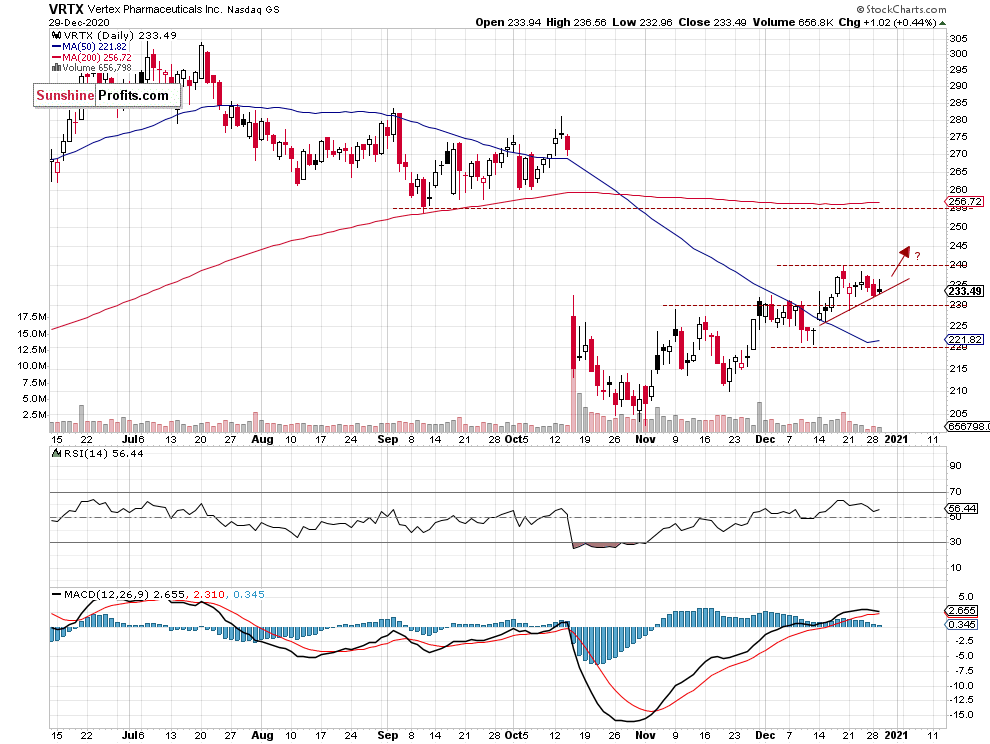Click the Close 233.49 value in the header
Image resolution: width=990 pixels, height=744 pixels.
[712, 22]
